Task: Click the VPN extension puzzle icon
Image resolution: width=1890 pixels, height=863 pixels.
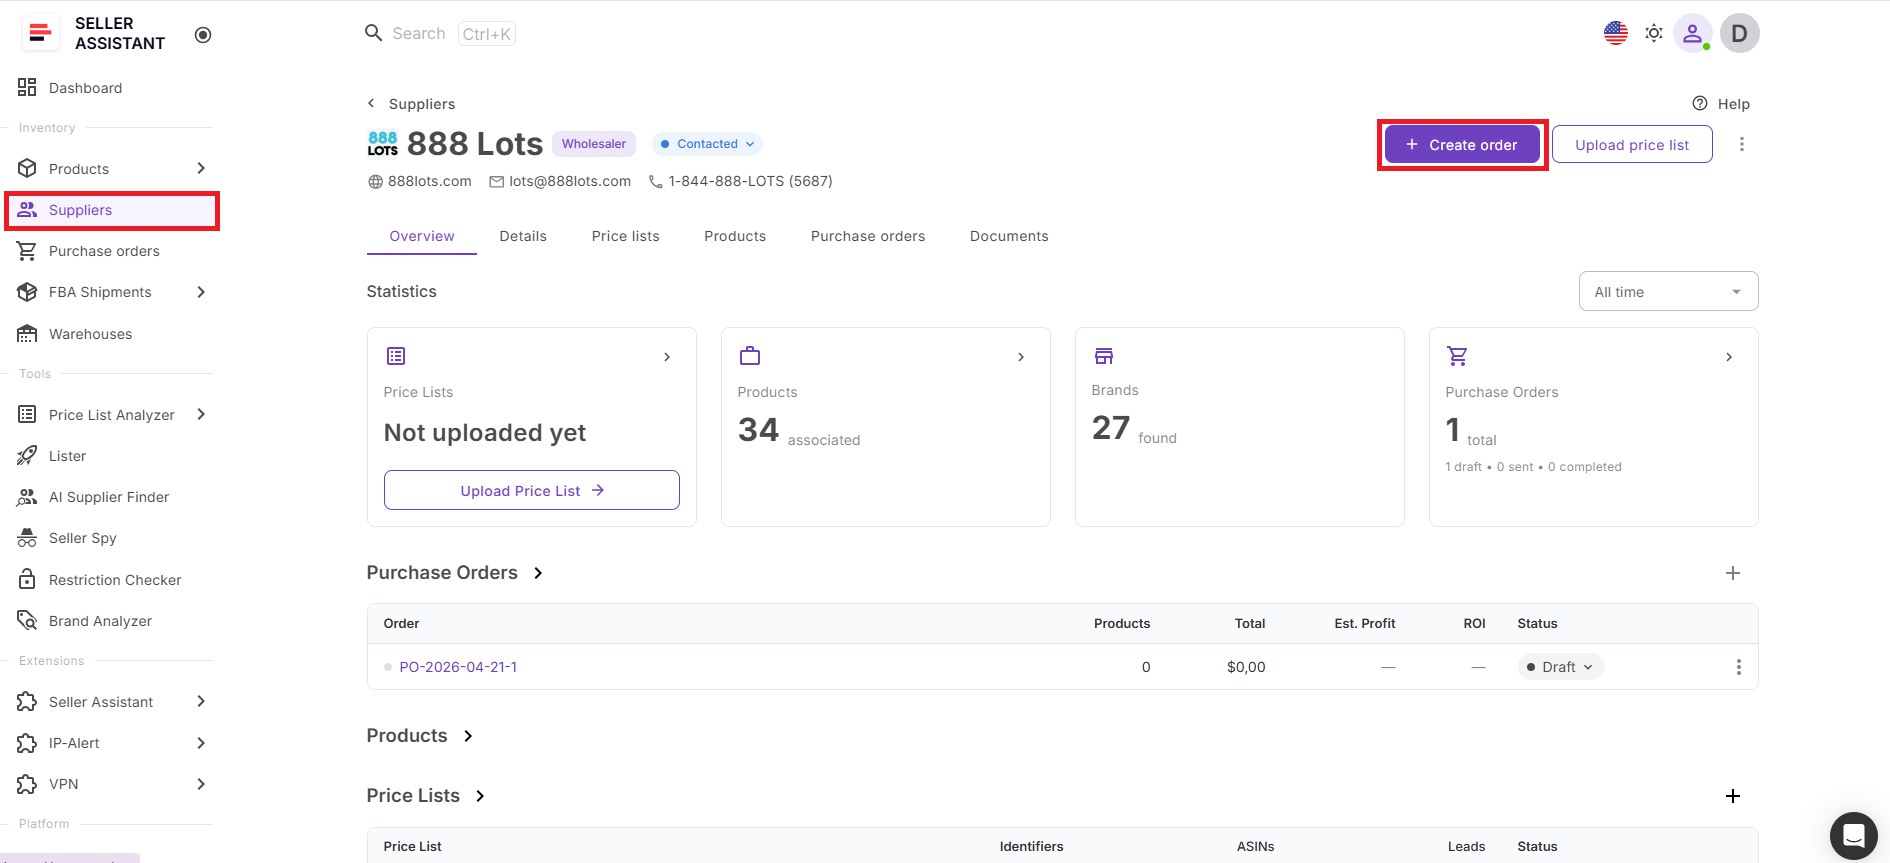Action: click(x=27, y=784)
